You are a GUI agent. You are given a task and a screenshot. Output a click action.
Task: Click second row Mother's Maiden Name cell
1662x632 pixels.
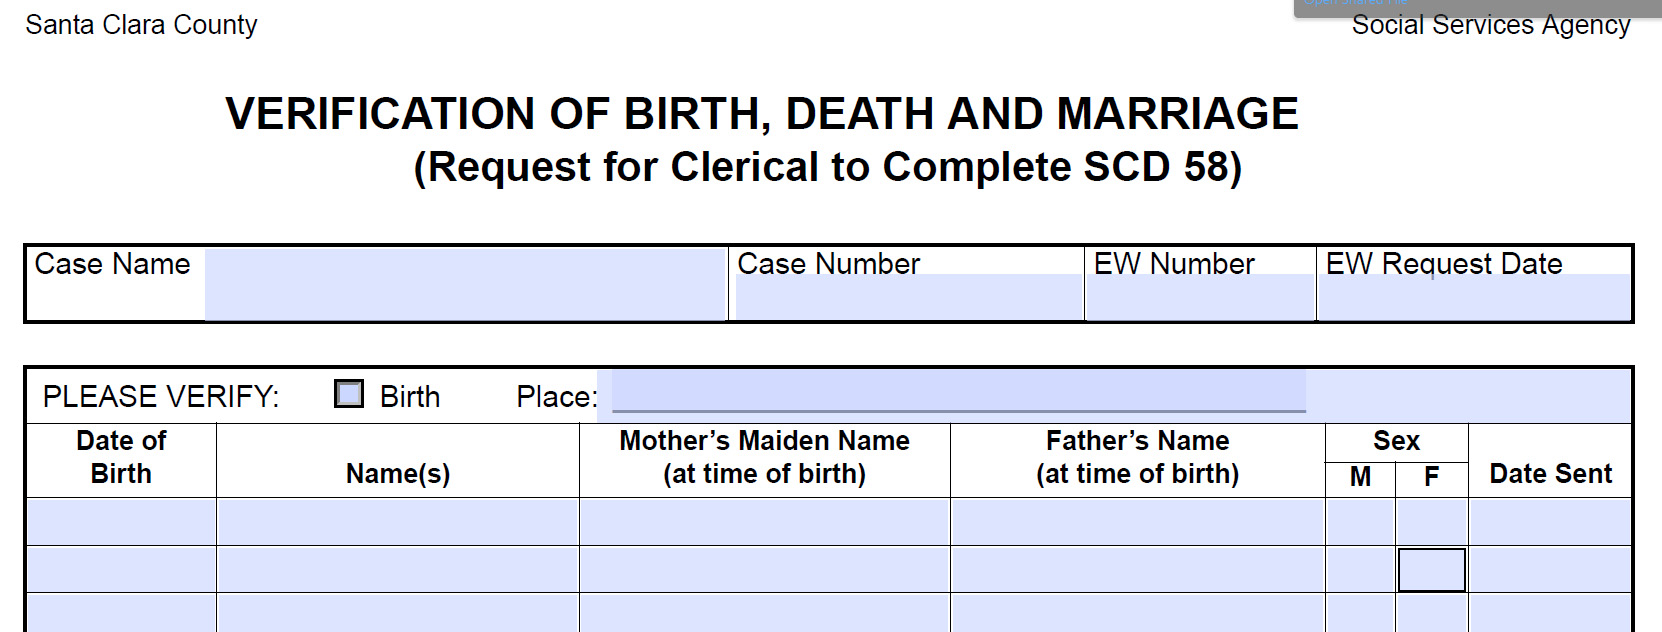[764, 569]
